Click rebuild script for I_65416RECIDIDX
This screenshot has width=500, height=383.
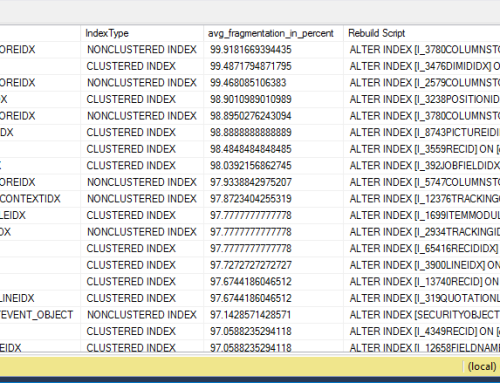422,249
